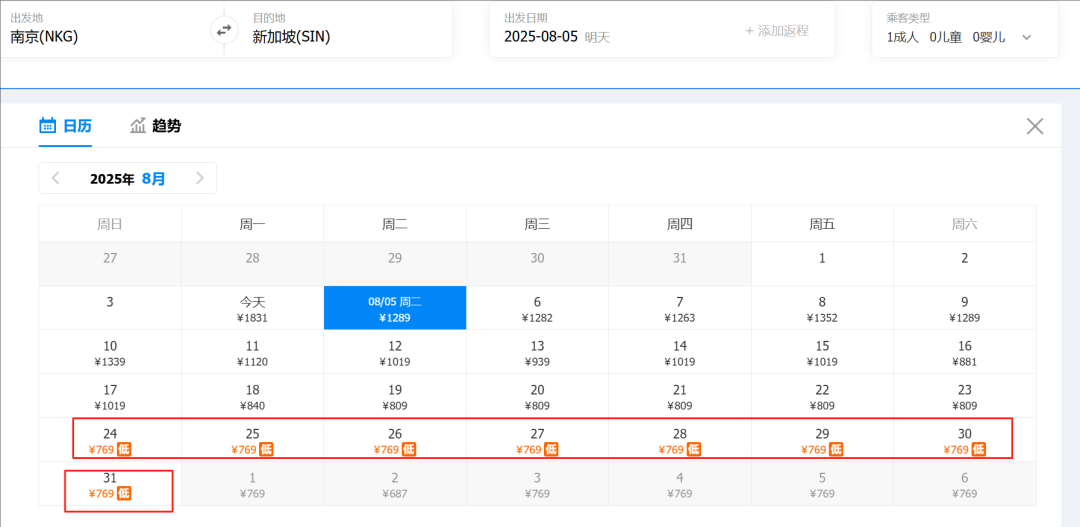1080x527 pixels.
Task: Select August 12 priced ¥1019
Action: (395, 352)
